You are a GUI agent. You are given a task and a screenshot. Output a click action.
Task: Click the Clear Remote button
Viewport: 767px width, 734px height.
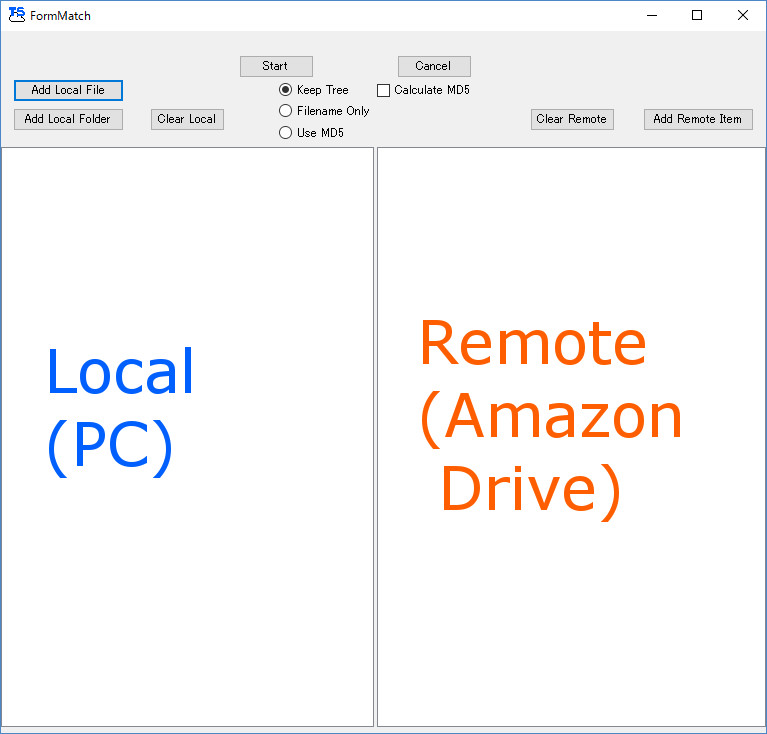[x=571, y=119]
